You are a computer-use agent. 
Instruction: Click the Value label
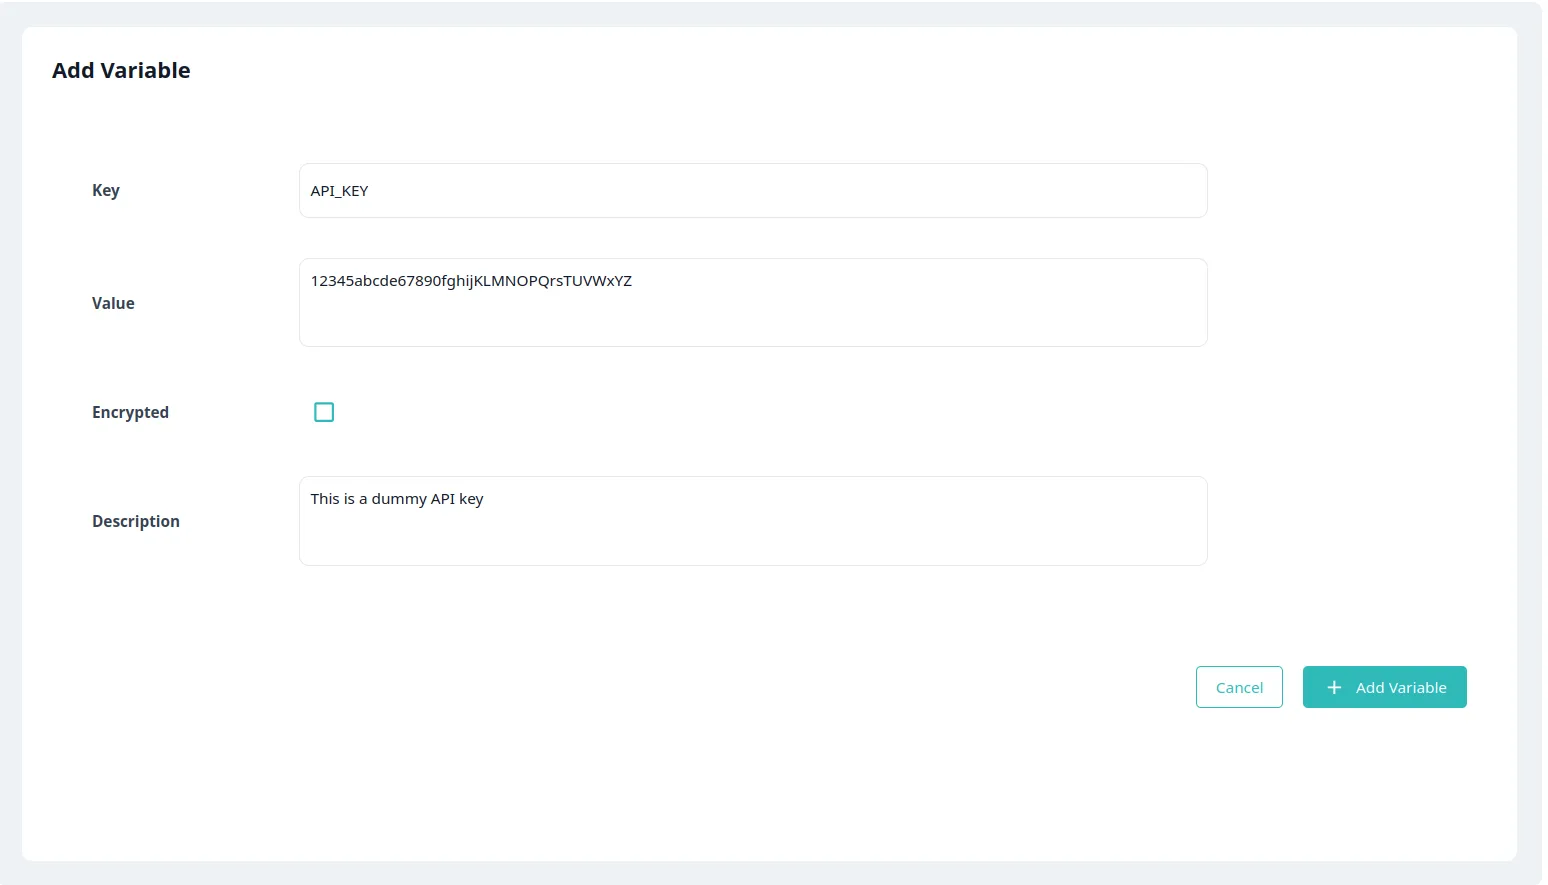pos(112,303)
